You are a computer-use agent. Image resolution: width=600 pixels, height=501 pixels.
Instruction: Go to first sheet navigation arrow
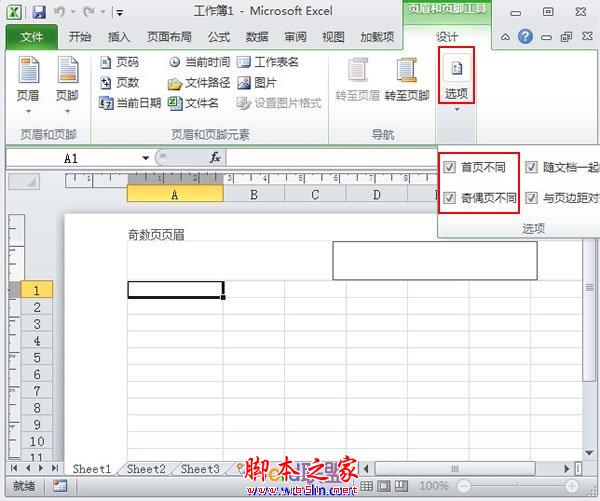pos(14,468)
